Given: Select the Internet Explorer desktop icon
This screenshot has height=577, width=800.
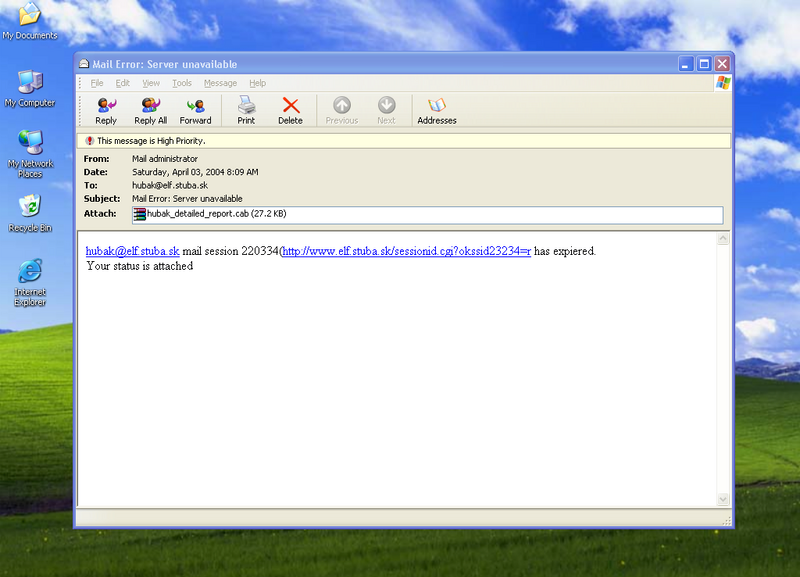Looking at the screenshot, I should click(x=30, y=271).
